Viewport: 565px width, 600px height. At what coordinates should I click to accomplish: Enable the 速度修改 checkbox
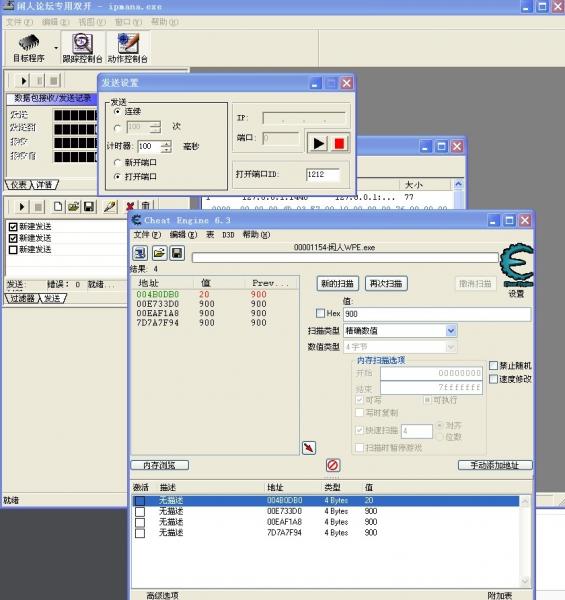coord(493,379)
